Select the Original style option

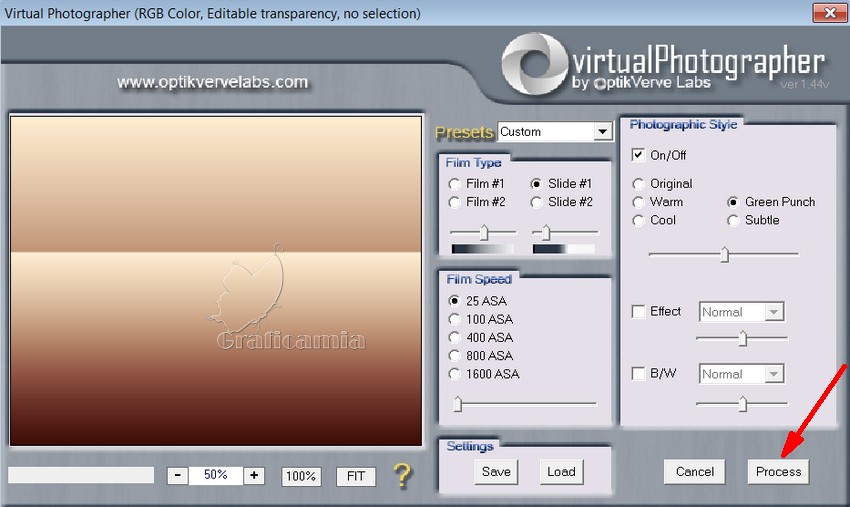coord(639,184)
